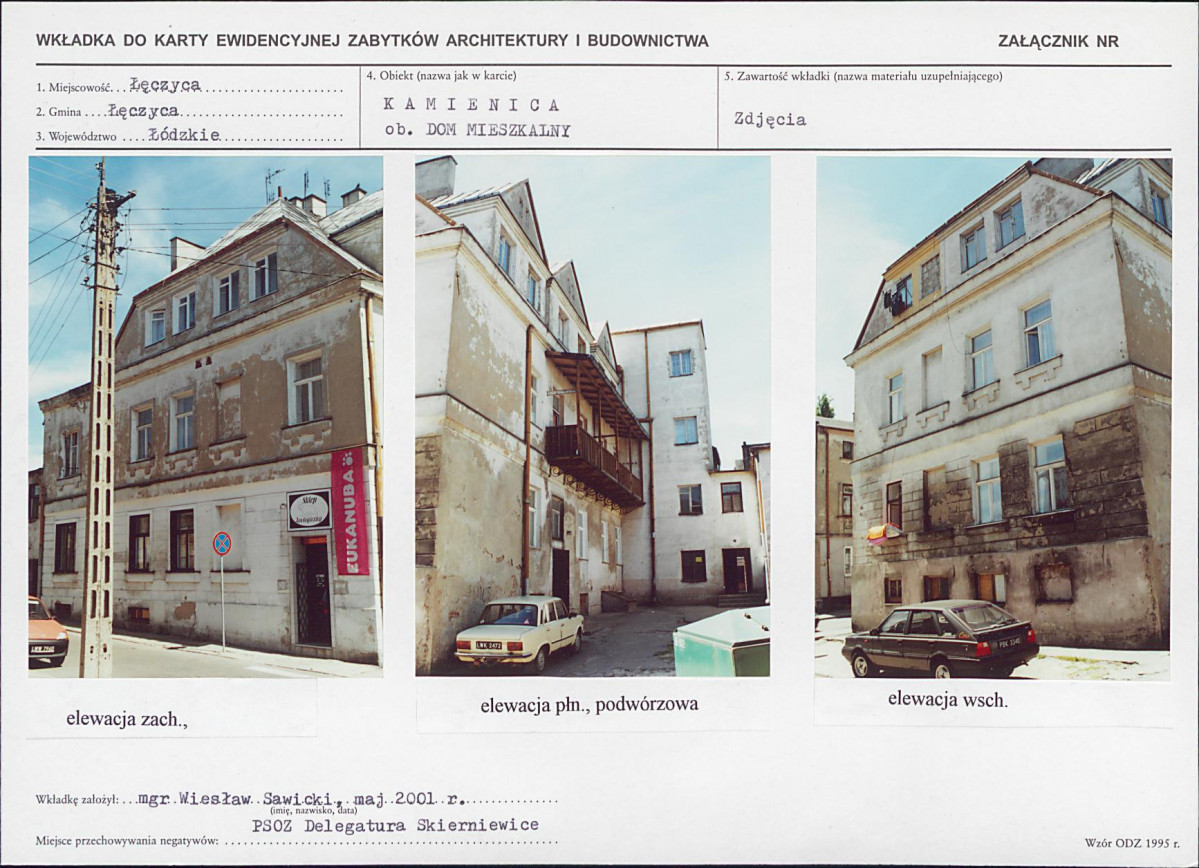The image size is (1199, 868).
Task: Click the 'ob. DOM MIESZKALNY' text
Action: (478, 130)
